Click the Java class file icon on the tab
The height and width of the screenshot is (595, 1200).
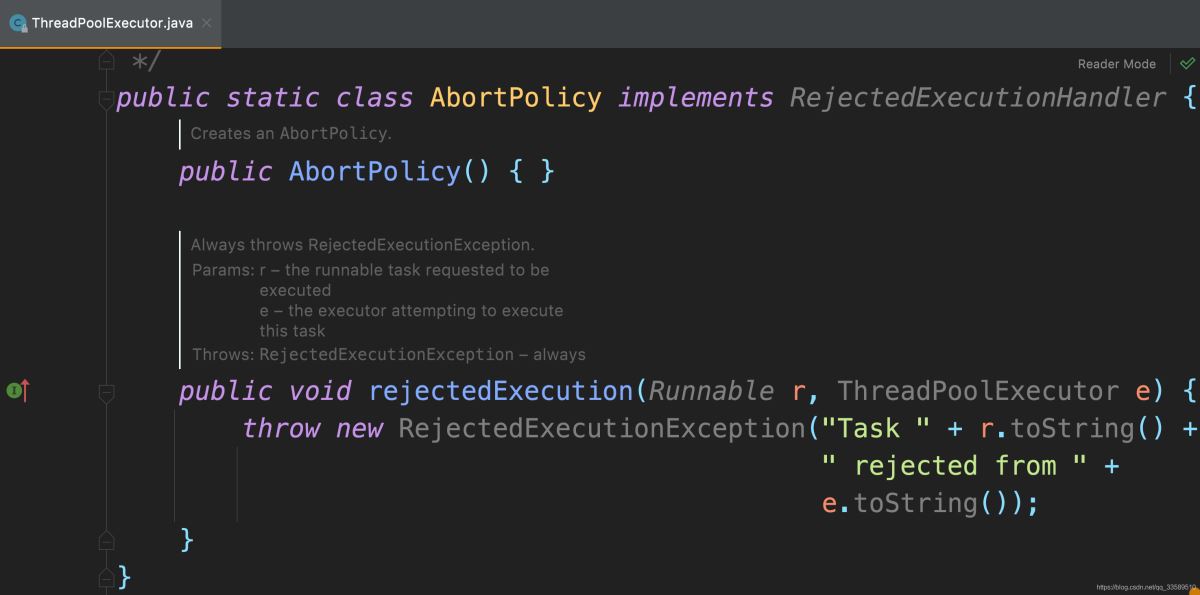18,22
